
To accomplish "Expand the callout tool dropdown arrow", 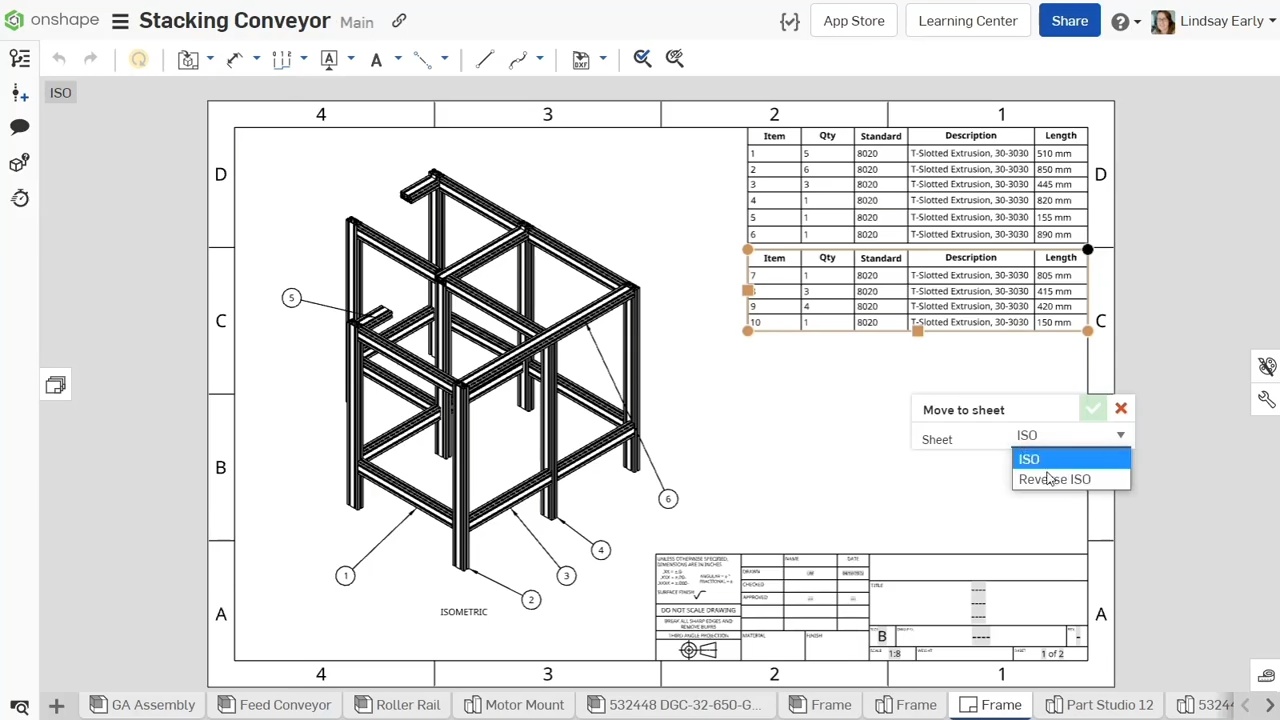I will click(x=351, y=59).
